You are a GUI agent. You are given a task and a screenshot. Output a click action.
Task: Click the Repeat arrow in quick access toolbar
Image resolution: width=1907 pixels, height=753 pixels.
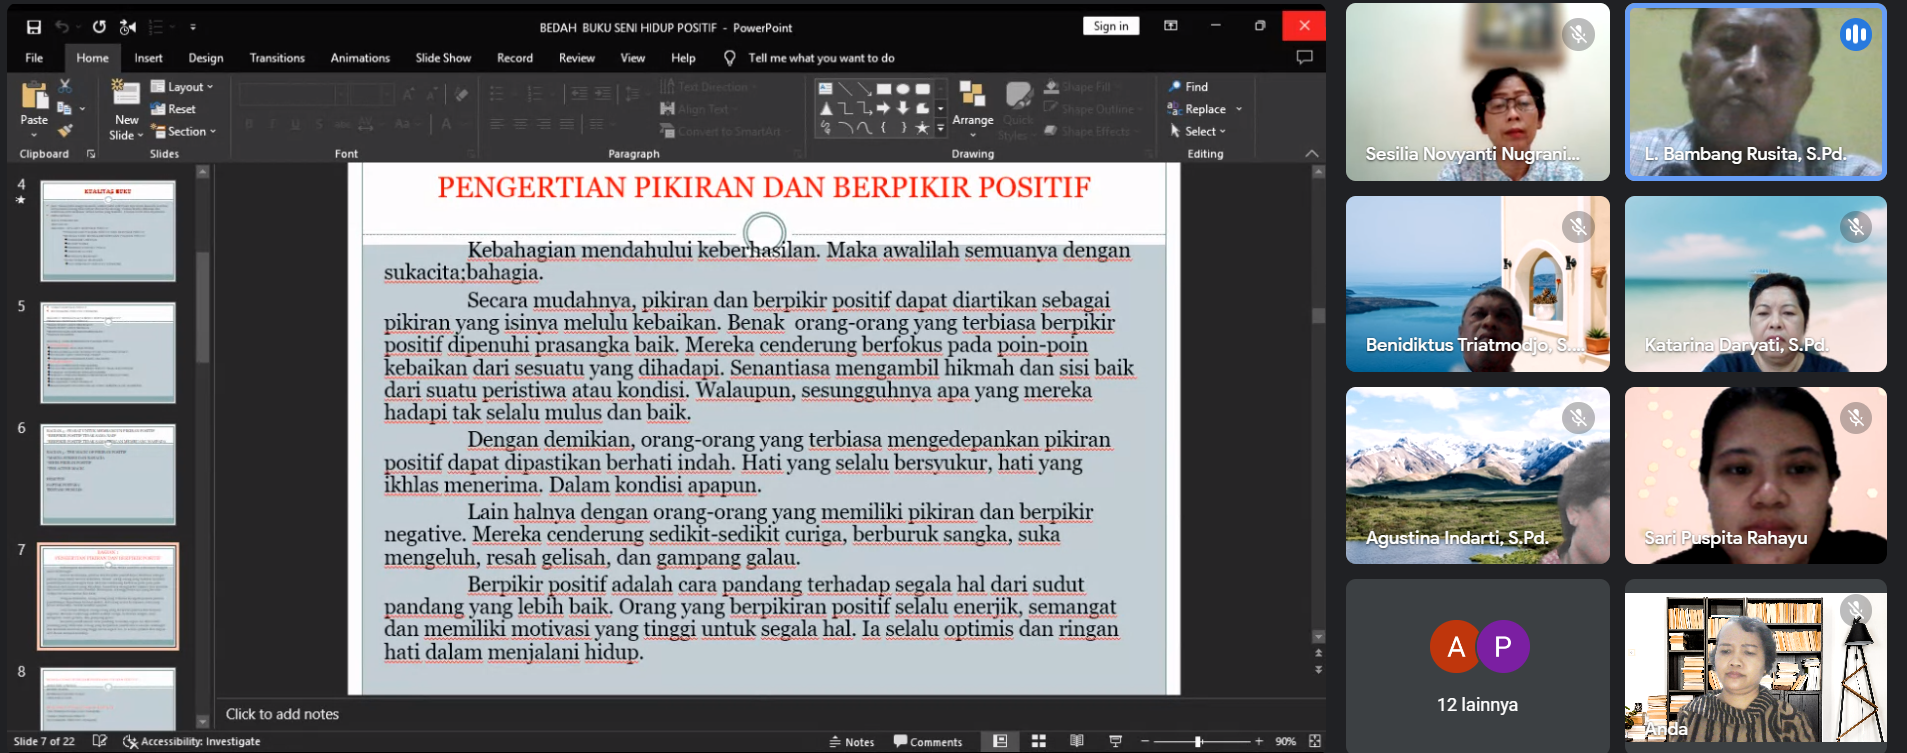click(x=99, y=27)
